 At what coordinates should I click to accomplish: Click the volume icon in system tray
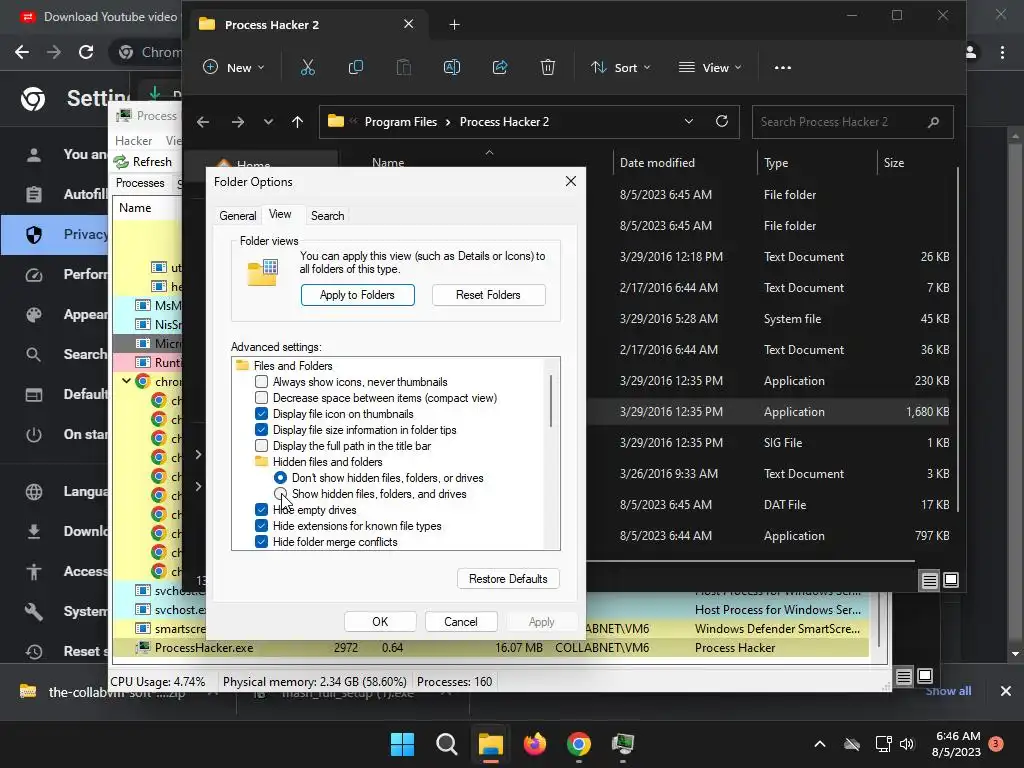[x=906, y=744]
